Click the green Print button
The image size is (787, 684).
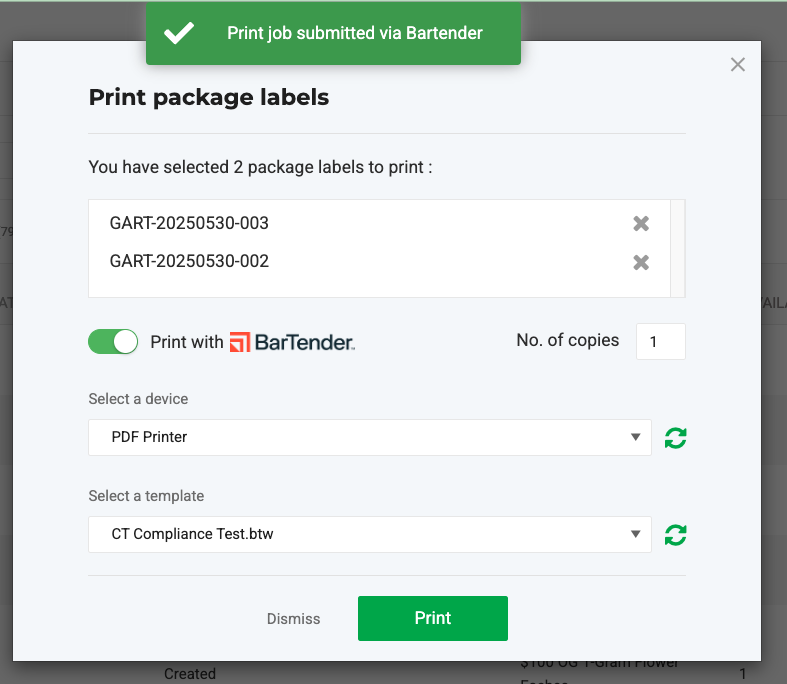(432, 618)
